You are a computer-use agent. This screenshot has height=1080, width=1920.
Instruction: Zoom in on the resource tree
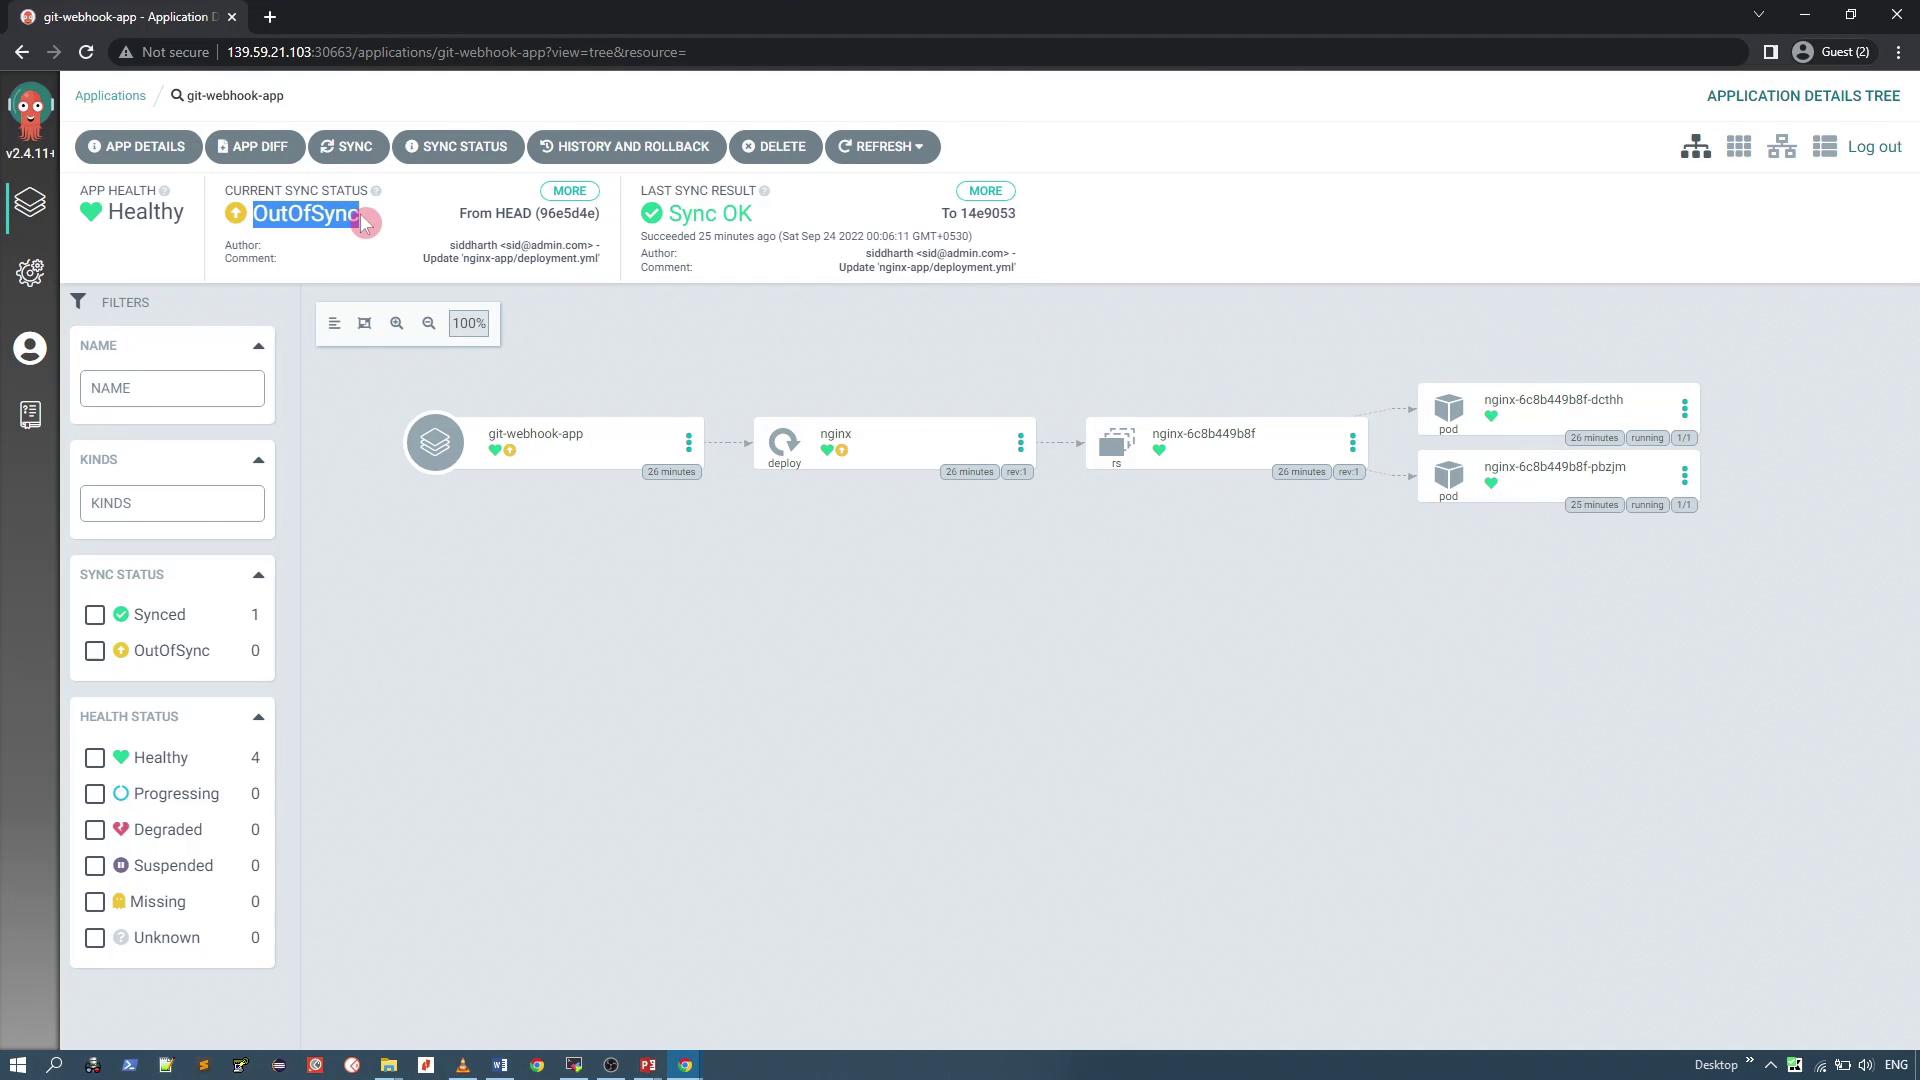coord(397,323)
